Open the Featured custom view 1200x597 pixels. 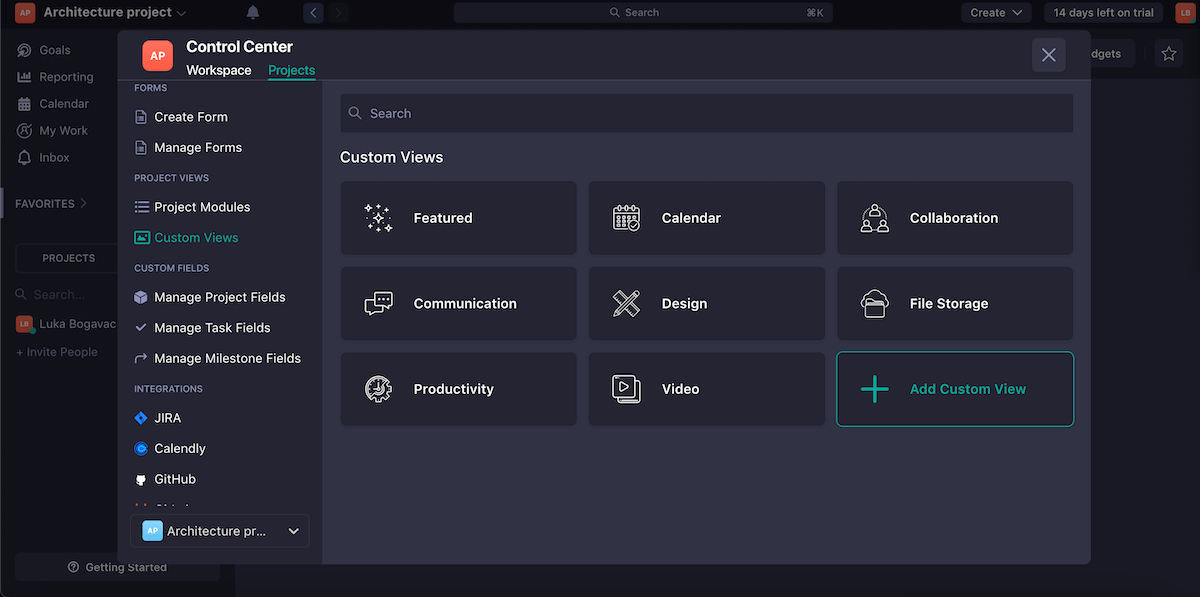click(458, 218)
